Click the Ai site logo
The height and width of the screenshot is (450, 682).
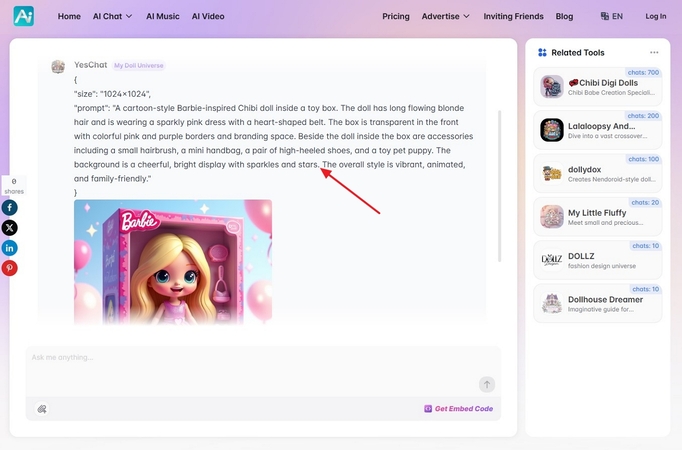(23, 16)
